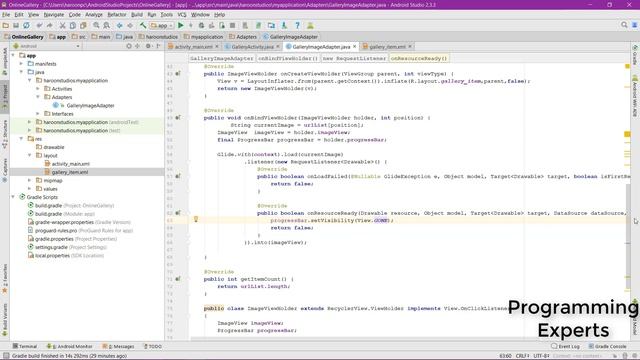Open the Event Log
Image resolution: width=640 pixels, height=360 pixels.
[x=565, y=346]
